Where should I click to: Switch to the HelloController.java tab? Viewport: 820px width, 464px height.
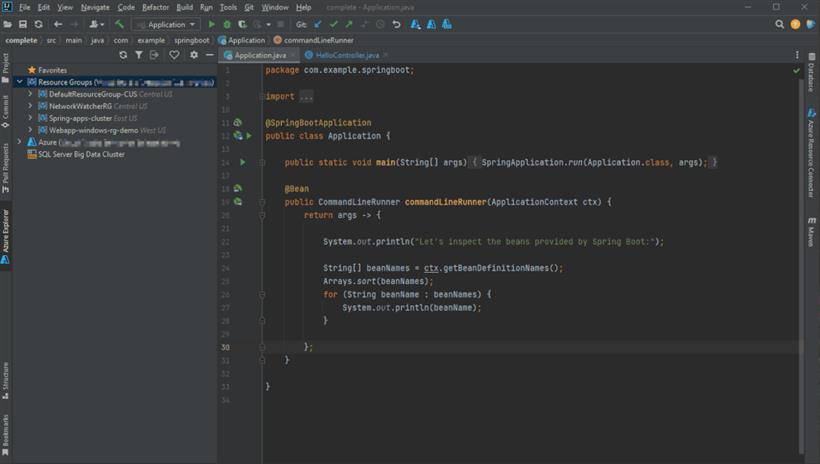347,55
